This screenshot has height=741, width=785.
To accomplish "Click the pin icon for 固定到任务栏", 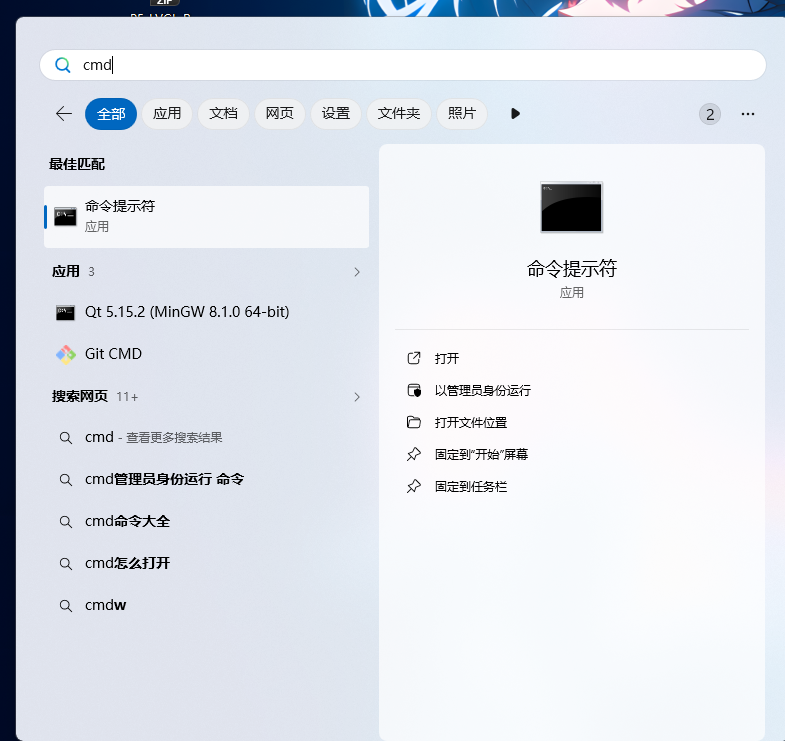I will pyautogui.click(x=414, y=486).
